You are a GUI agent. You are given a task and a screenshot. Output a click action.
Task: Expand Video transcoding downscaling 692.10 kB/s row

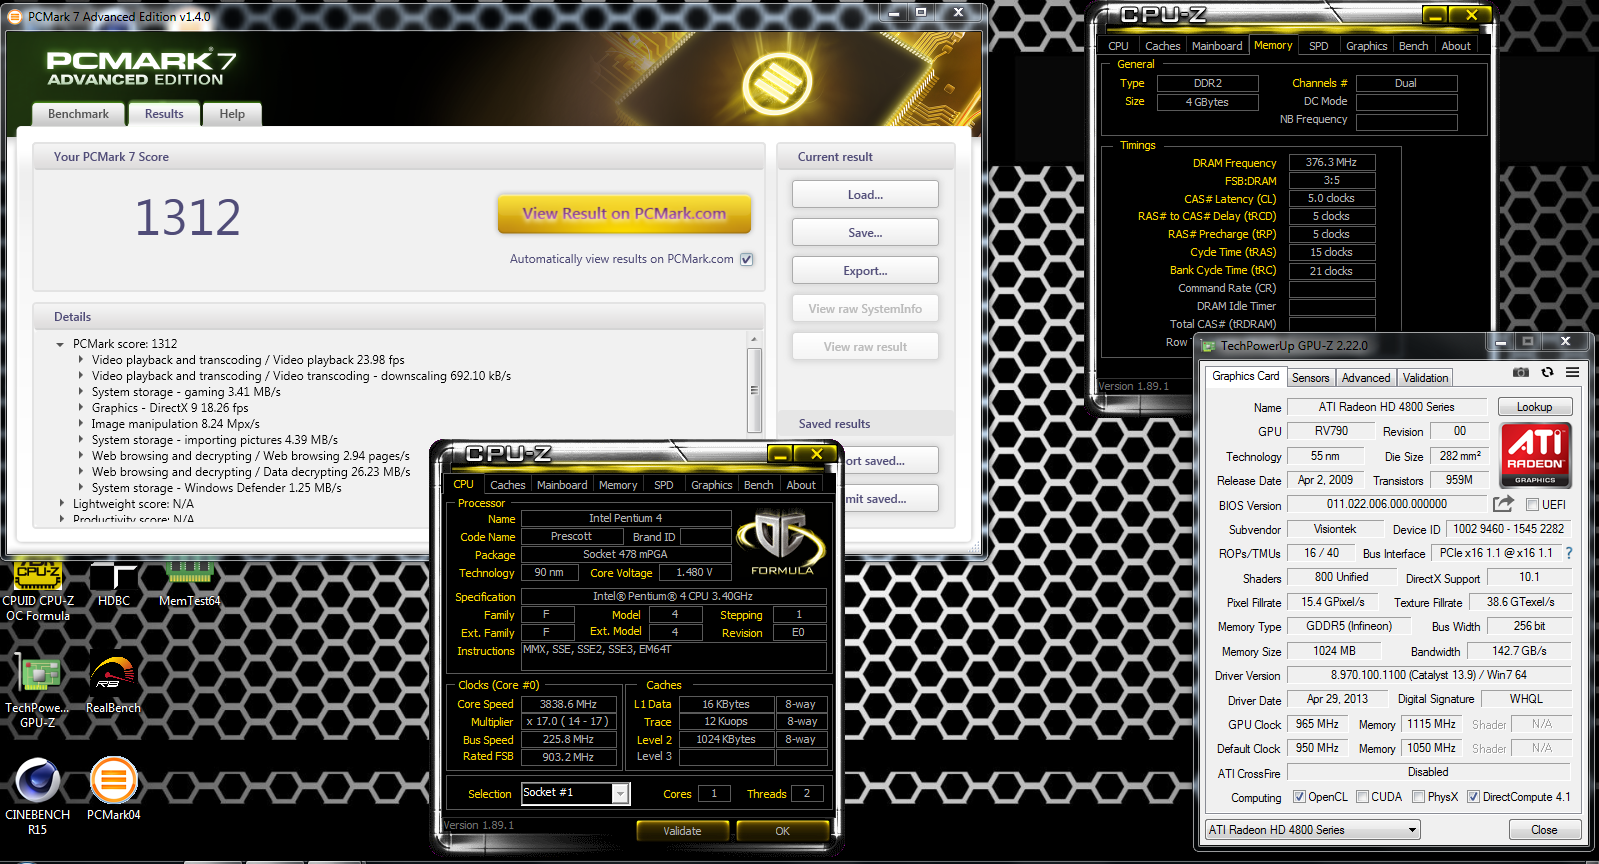[x=81, y=376]
